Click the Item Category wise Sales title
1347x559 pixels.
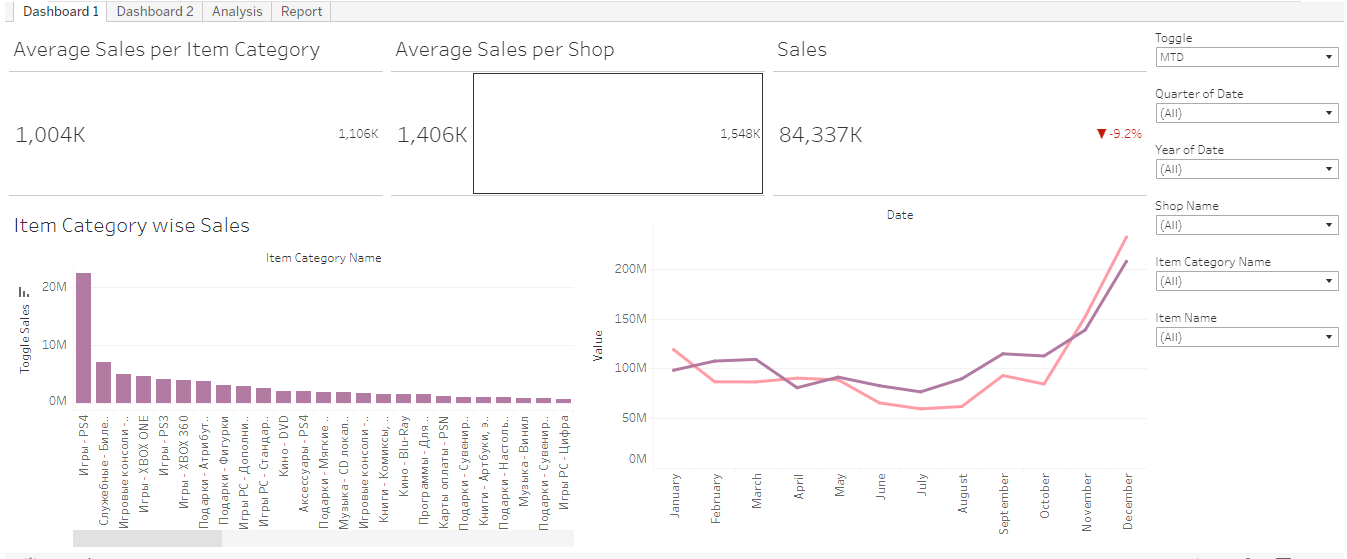coord(132,226)
